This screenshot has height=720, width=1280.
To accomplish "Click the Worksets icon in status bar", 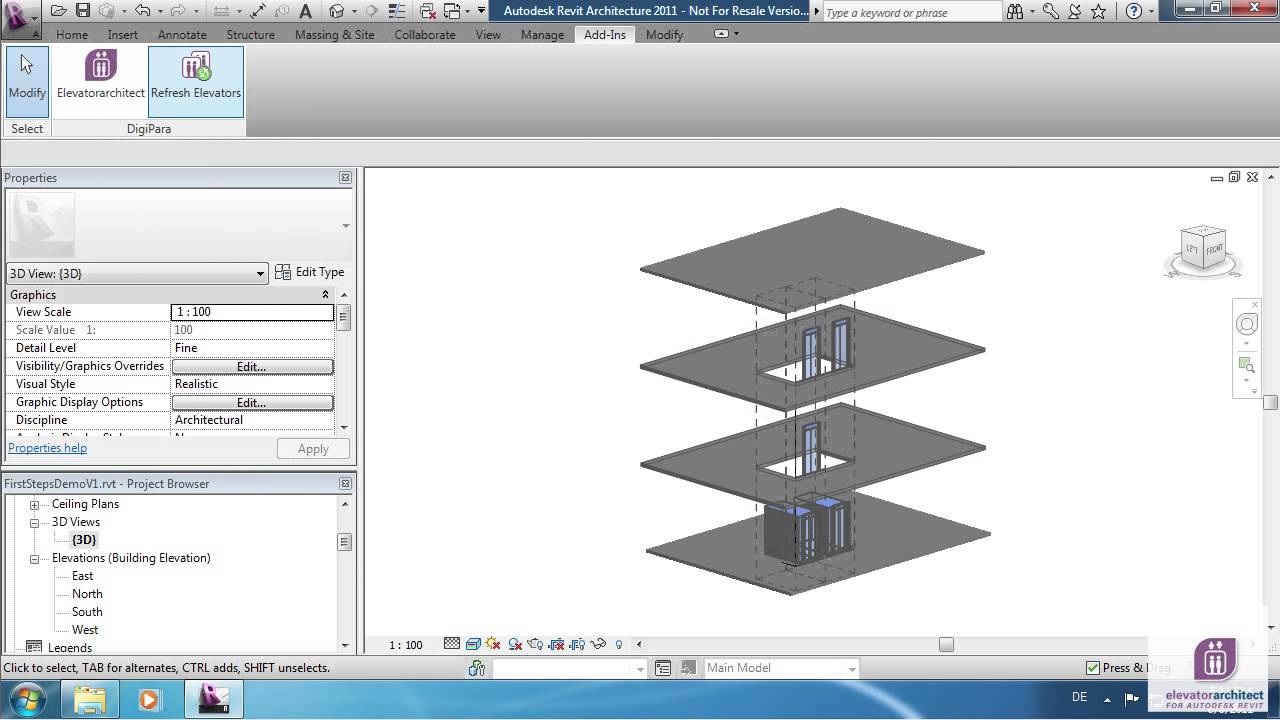I will pyautogui.click(x=477, y=668).
